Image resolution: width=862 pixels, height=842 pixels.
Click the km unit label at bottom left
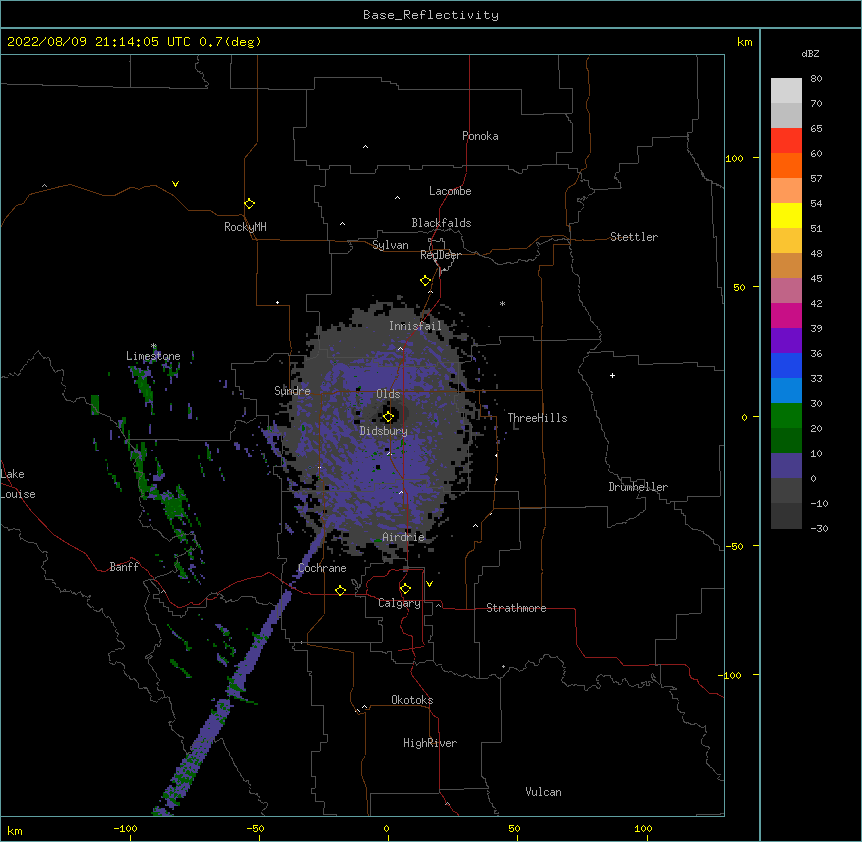coord(15,831)
